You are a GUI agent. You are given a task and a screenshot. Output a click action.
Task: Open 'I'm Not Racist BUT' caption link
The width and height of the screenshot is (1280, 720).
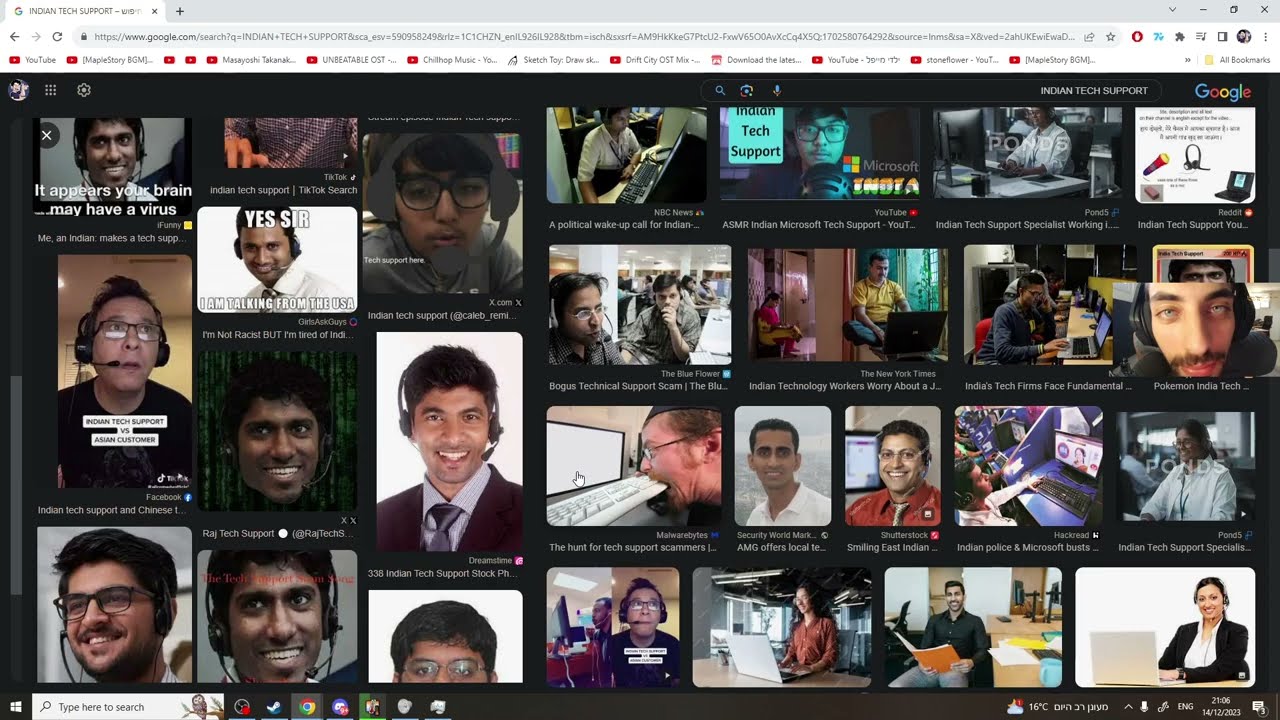(278, 335)
